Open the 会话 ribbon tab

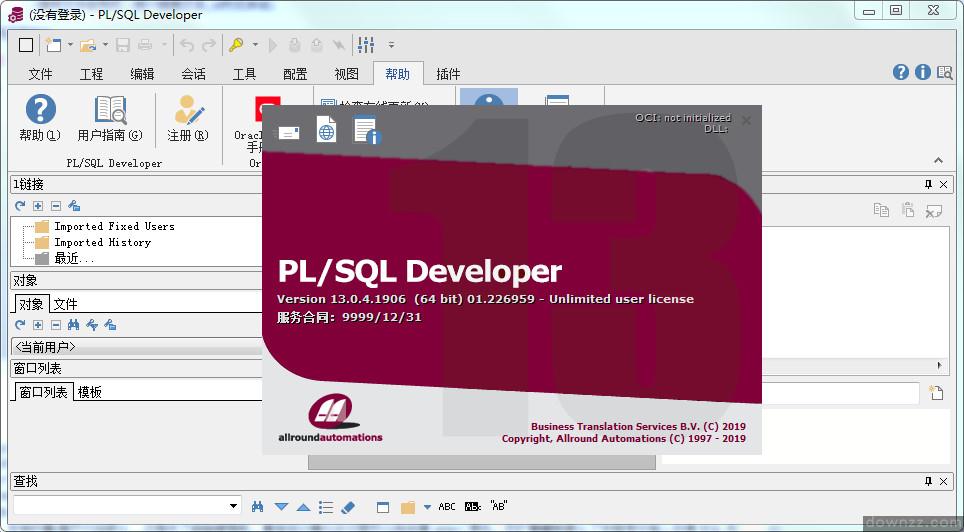pyautogui.click(x=194, y=74)
